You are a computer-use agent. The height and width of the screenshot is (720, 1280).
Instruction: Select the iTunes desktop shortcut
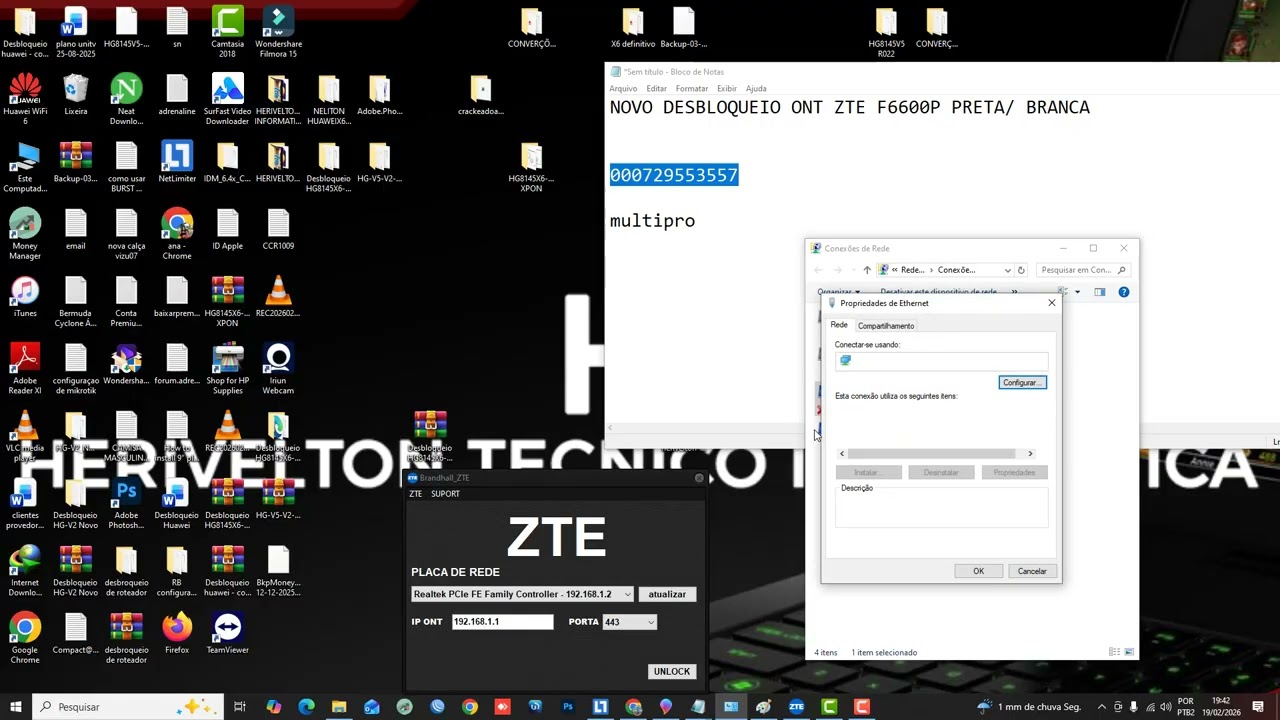[25, 296]
